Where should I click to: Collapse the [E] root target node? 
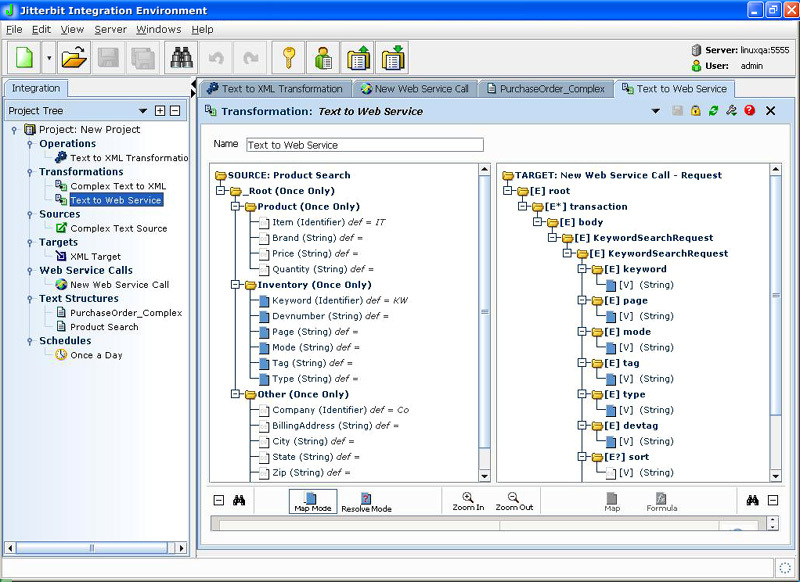[x=508, y=191]
